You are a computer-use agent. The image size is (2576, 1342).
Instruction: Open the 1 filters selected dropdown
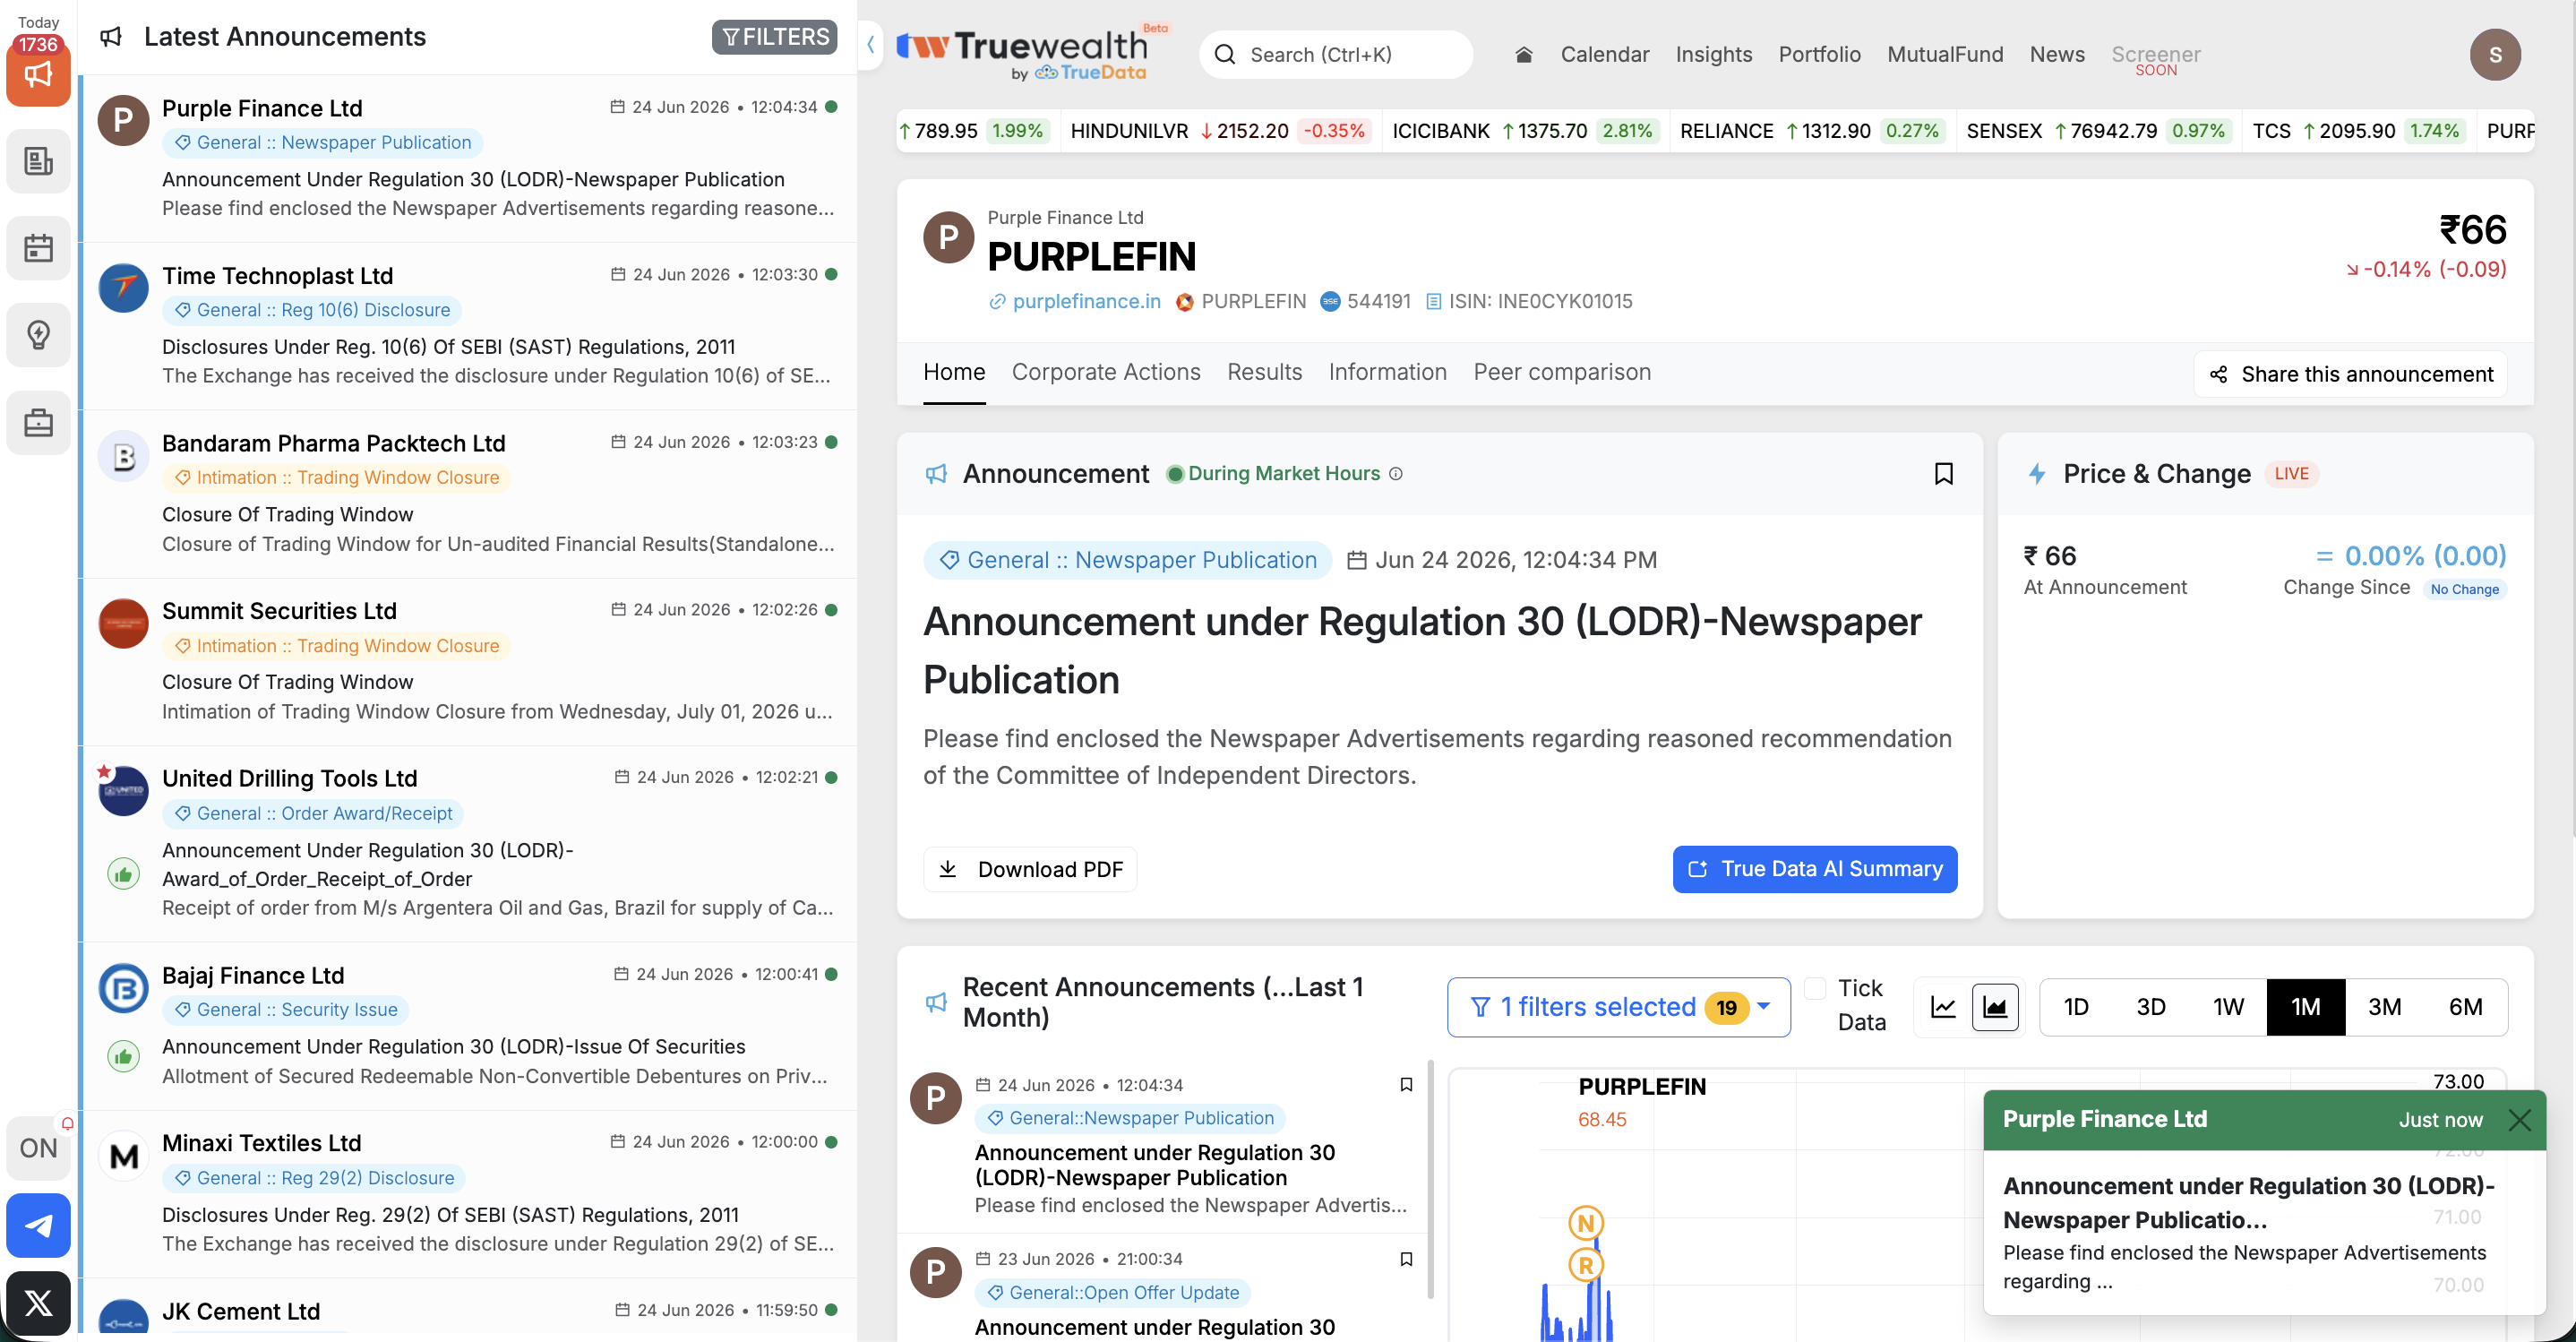(1618, 1007)
